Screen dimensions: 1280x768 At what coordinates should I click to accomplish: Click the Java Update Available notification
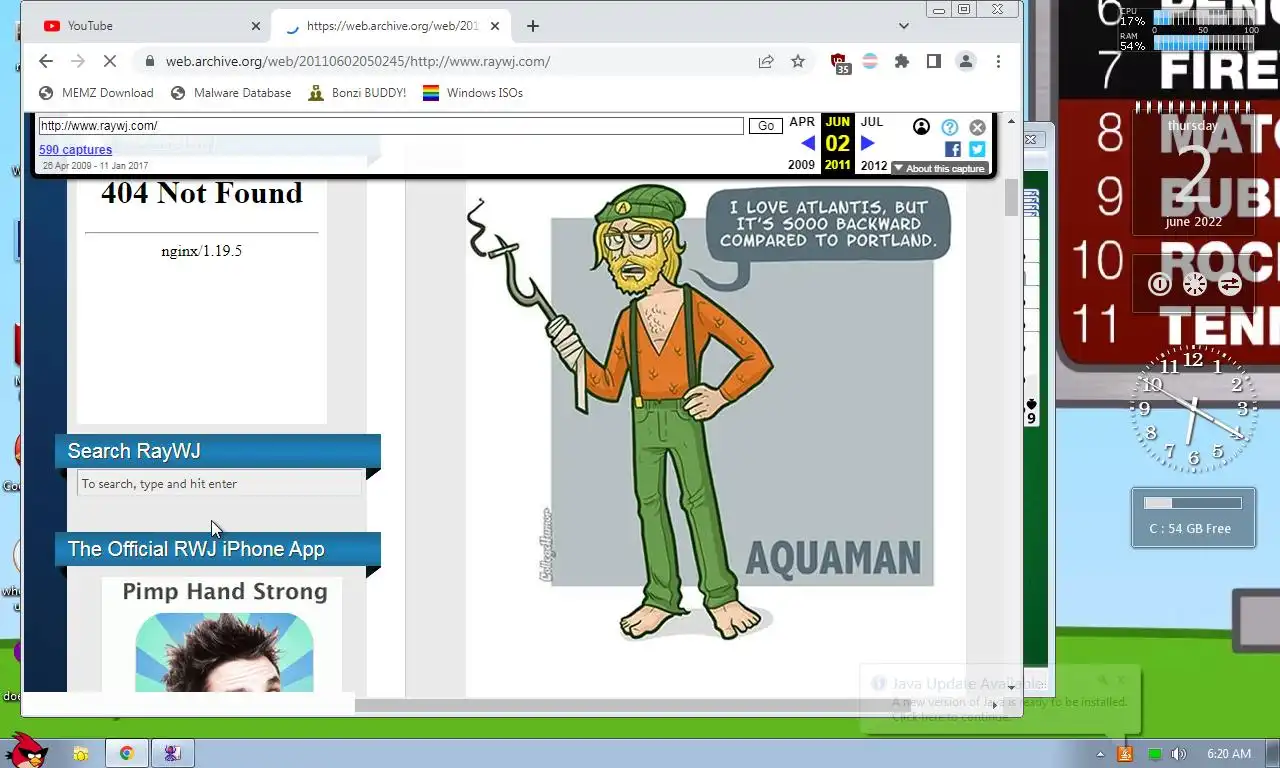point(1000,699)
